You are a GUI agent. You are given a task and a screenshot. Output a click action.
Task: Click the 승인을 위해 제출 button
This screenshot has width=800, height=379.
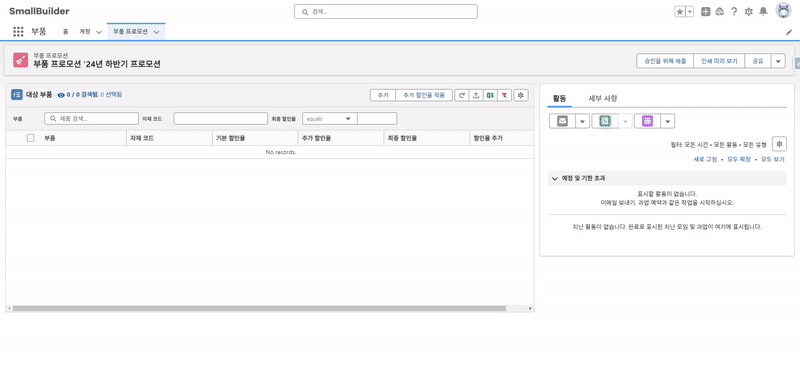point(665,61)
